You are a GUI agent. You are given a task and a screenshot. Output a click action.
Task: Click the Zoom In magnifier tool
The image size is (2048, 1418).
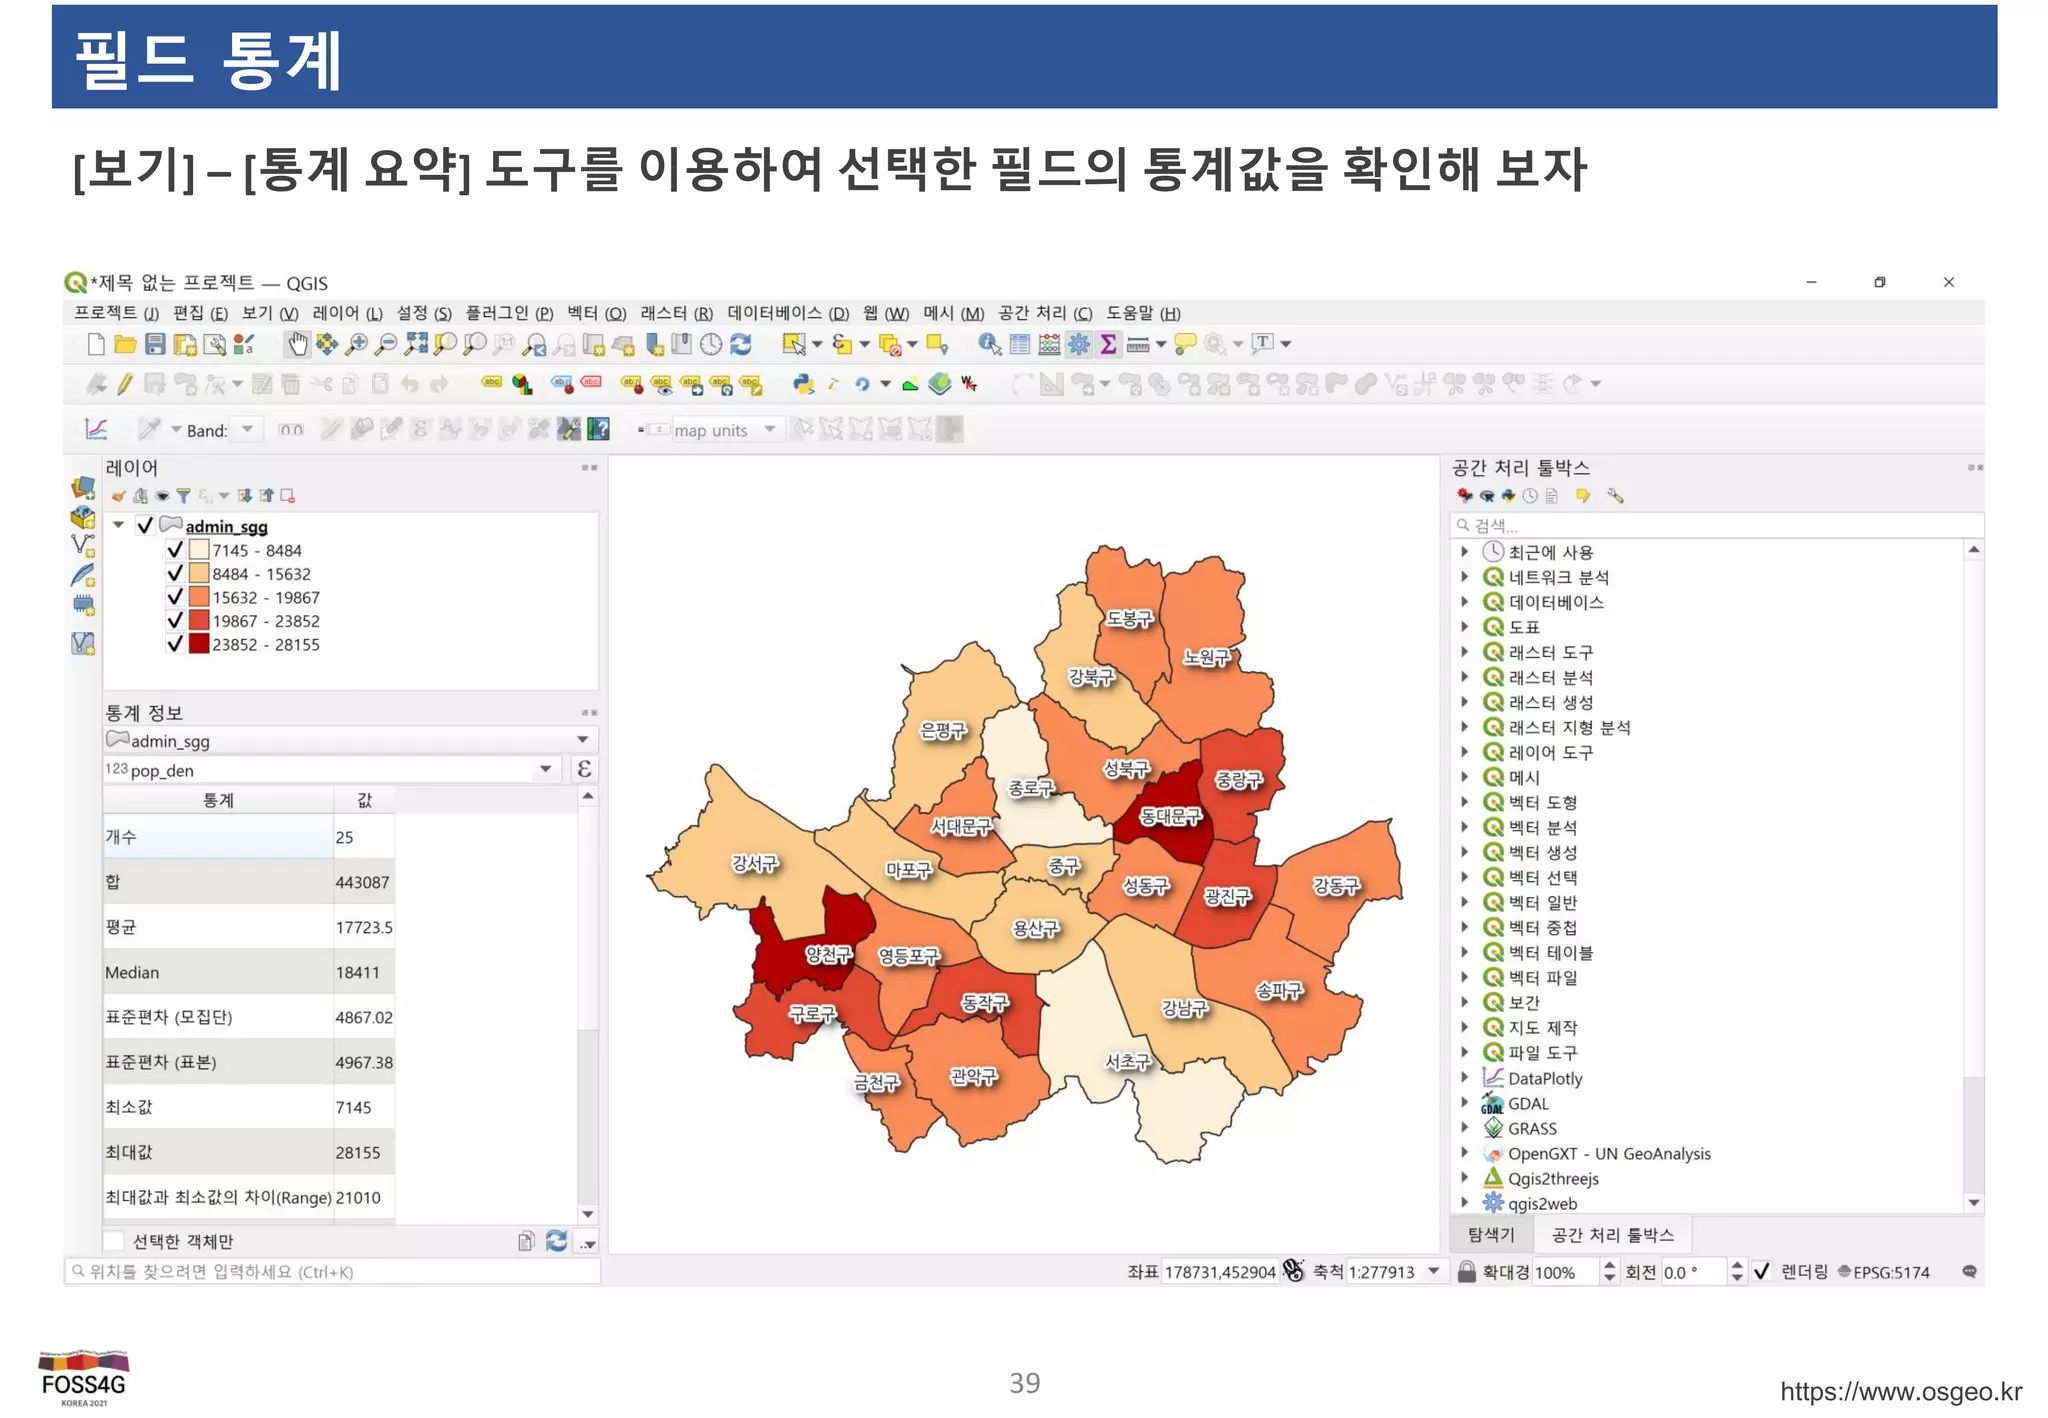pyautogui.click(x=356, y=344)
